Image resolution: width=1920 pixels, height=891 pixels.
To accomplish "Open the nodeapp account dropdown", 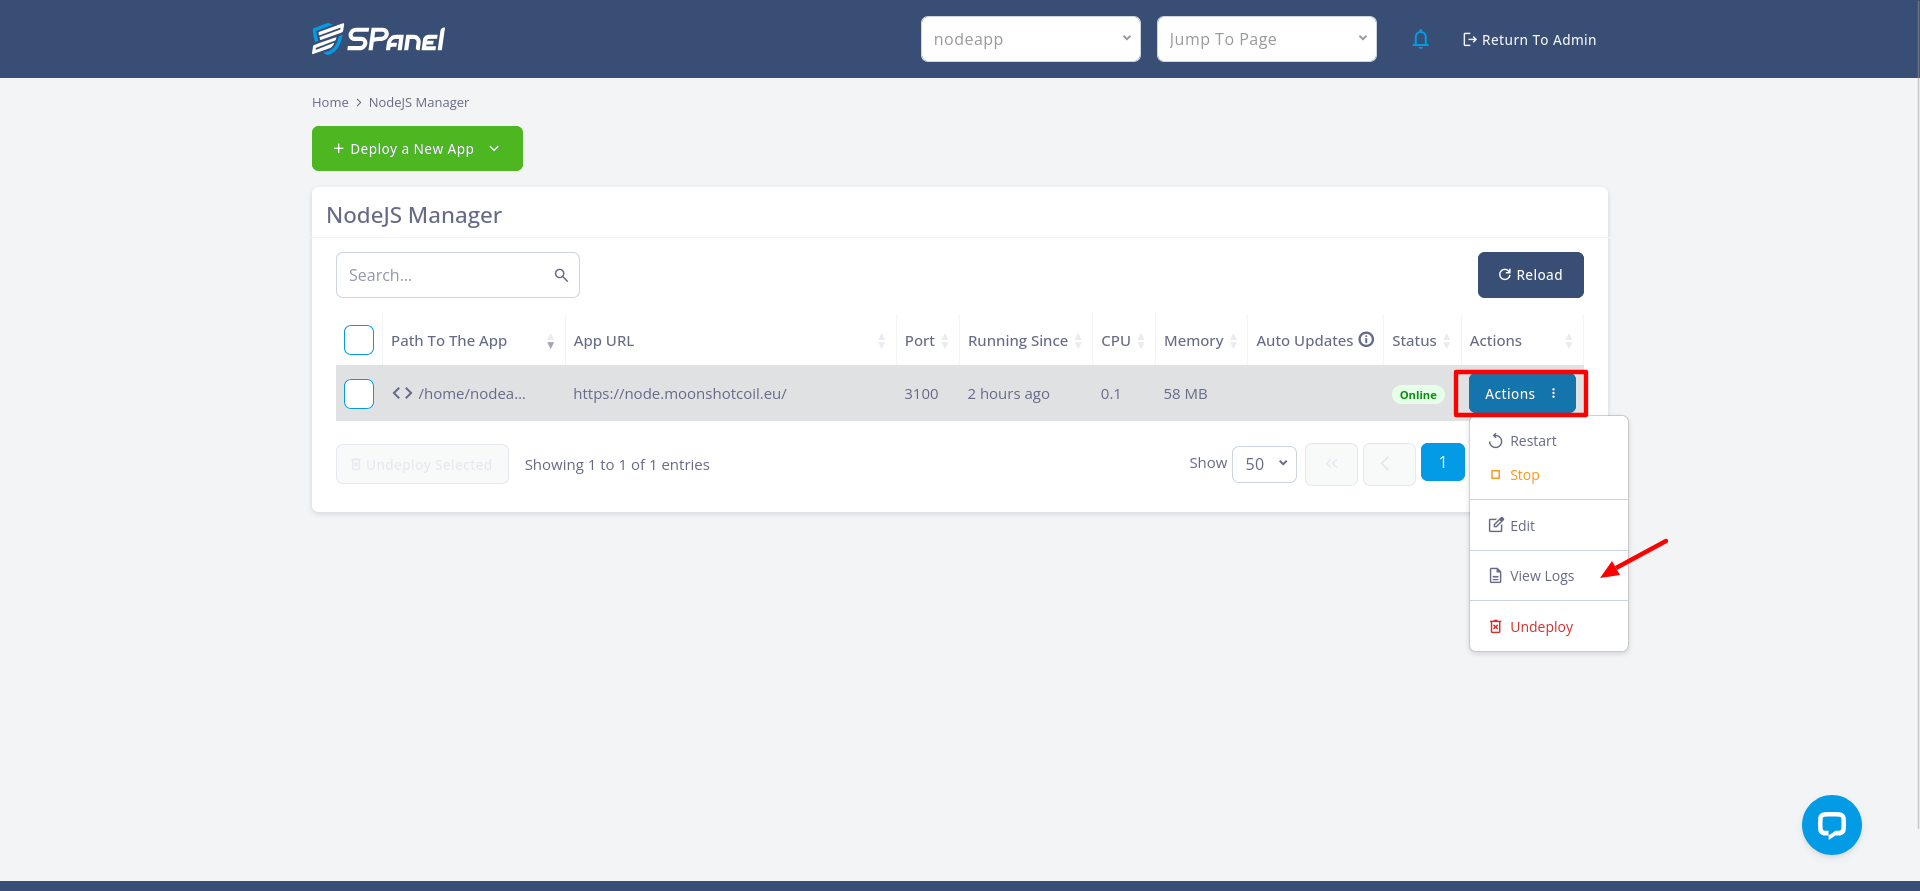I will (x=1030, y=39).
